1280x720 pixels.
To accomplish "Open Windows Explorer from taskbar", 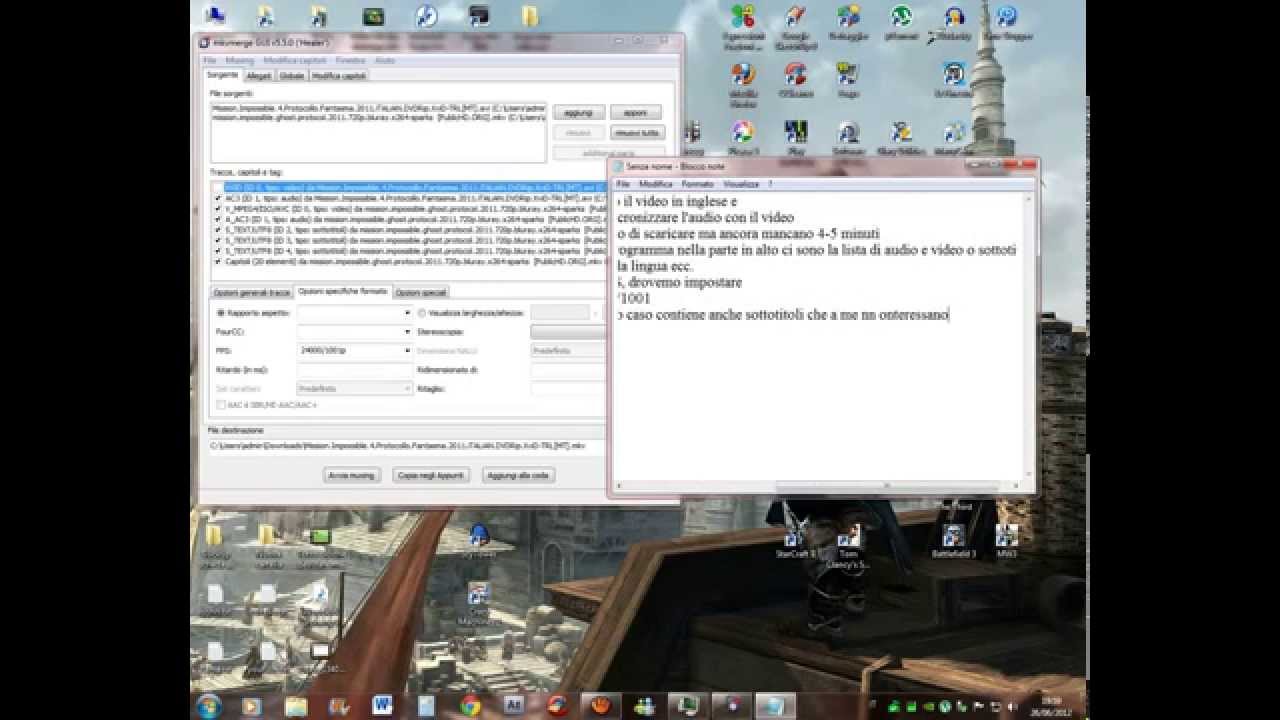I will pos(295,706).
